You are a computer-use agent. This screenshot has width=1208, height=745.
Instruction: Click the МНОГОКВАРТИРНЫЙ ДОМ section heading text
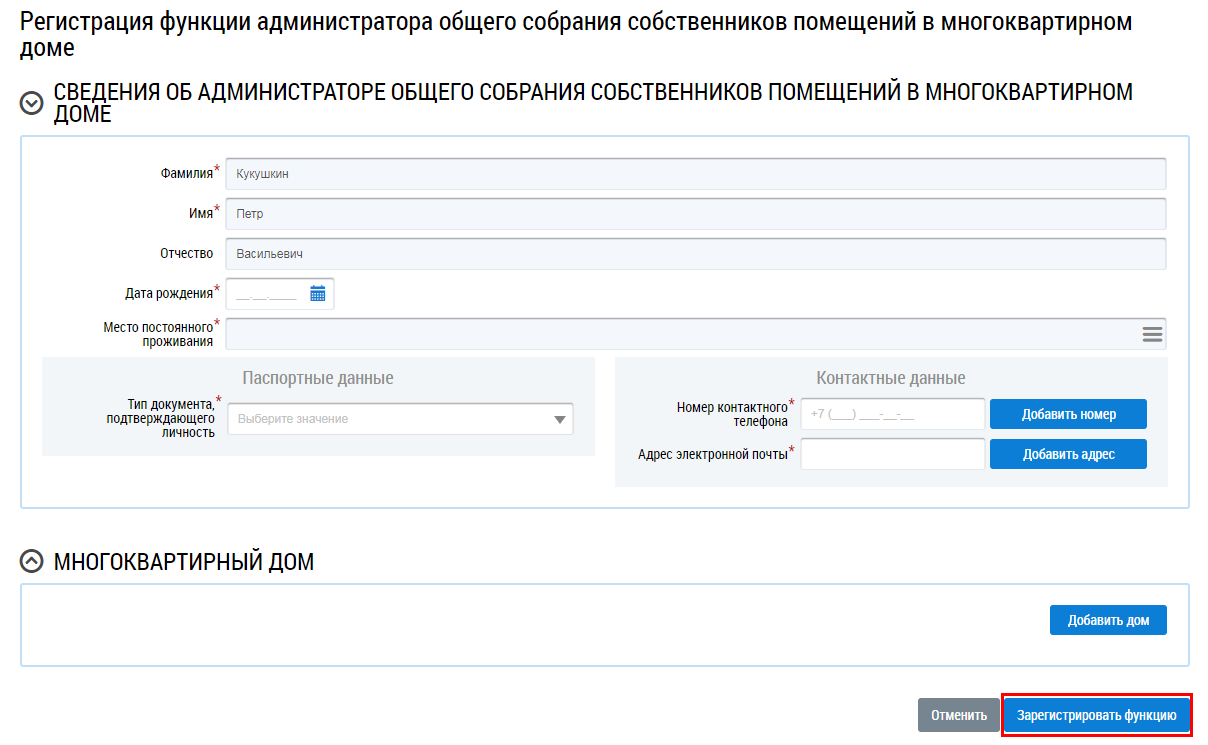(x=184, y=562)
